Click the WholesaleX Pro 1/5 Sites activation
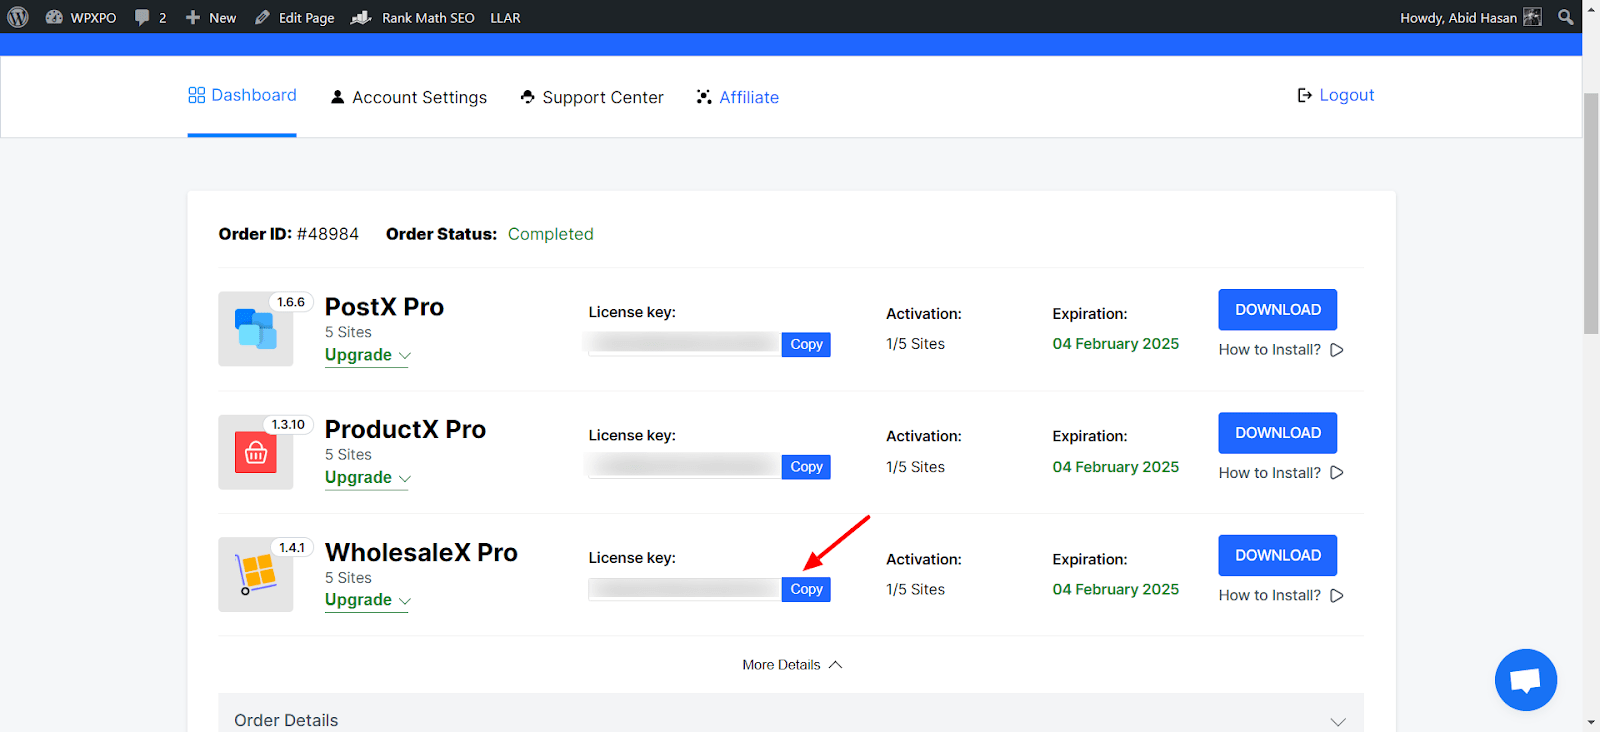1600x732 pixels. click(x=915, y=590)
